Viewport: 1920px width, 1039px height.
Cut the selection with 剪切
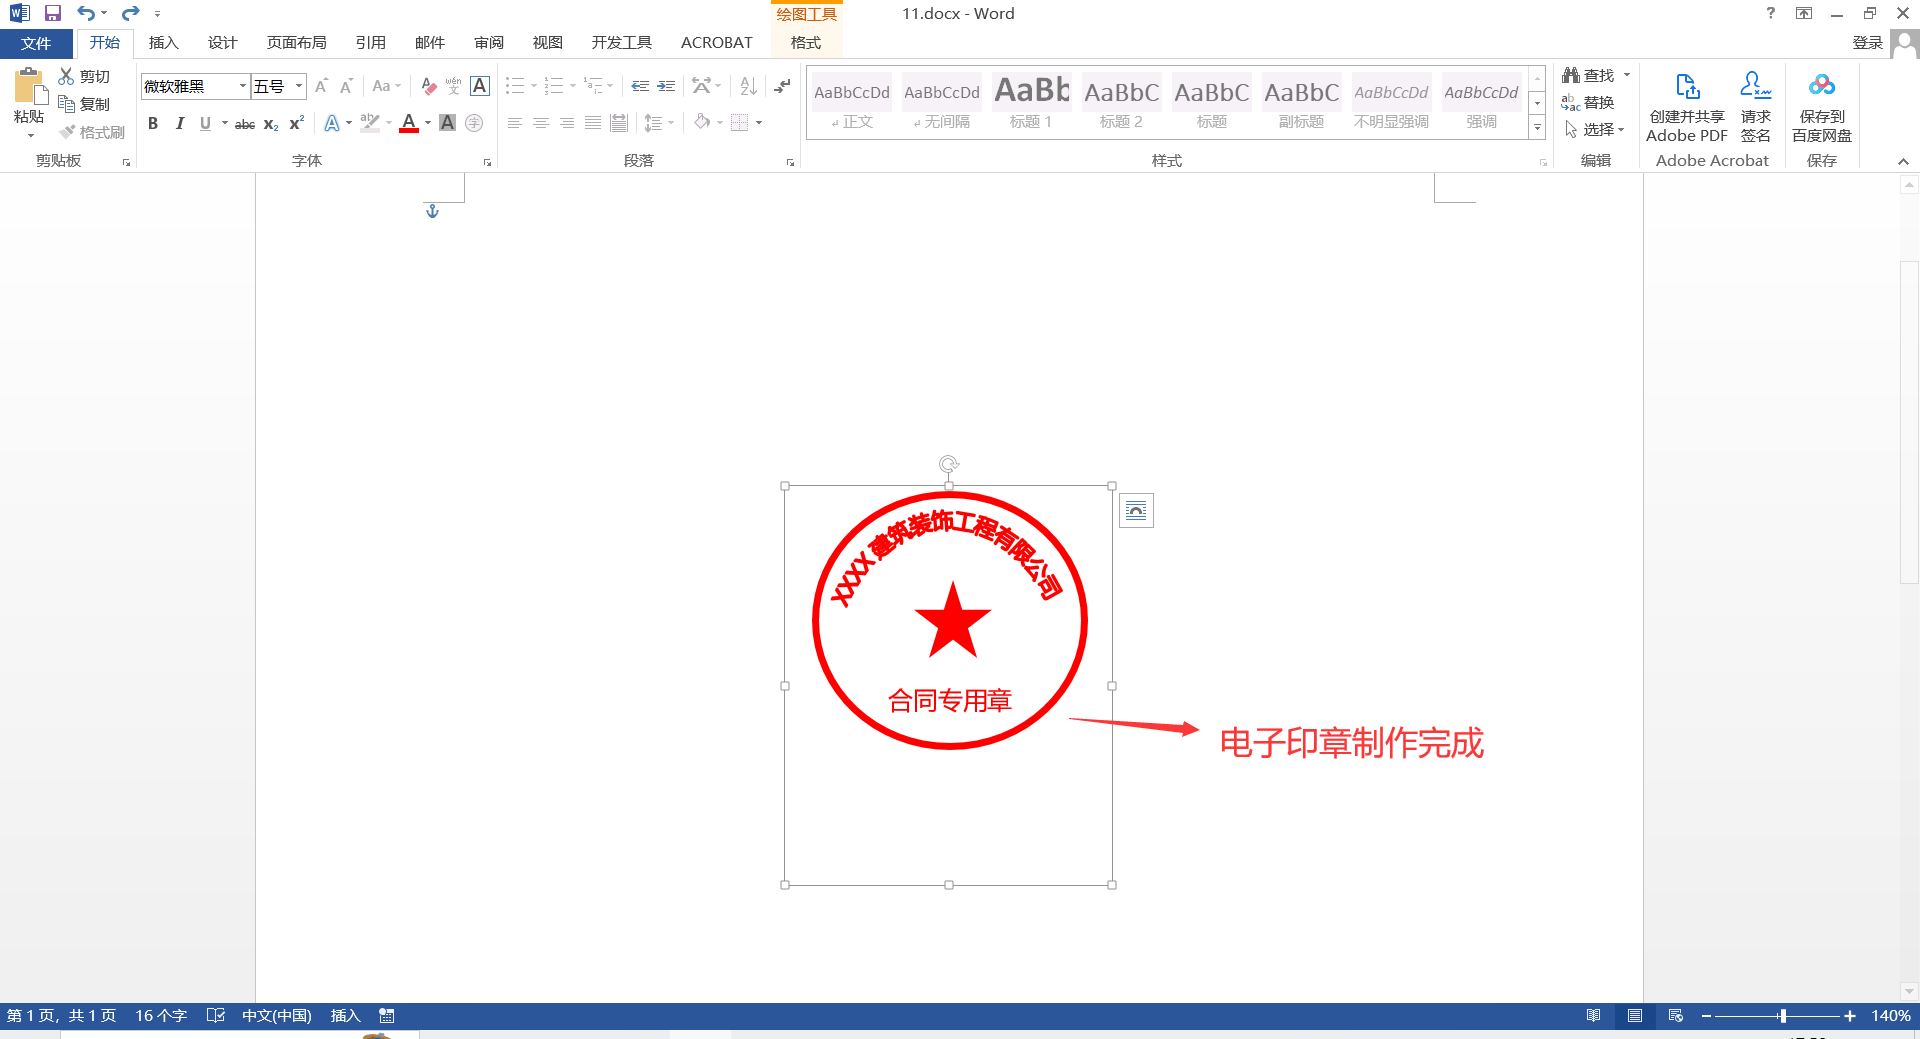84,76
